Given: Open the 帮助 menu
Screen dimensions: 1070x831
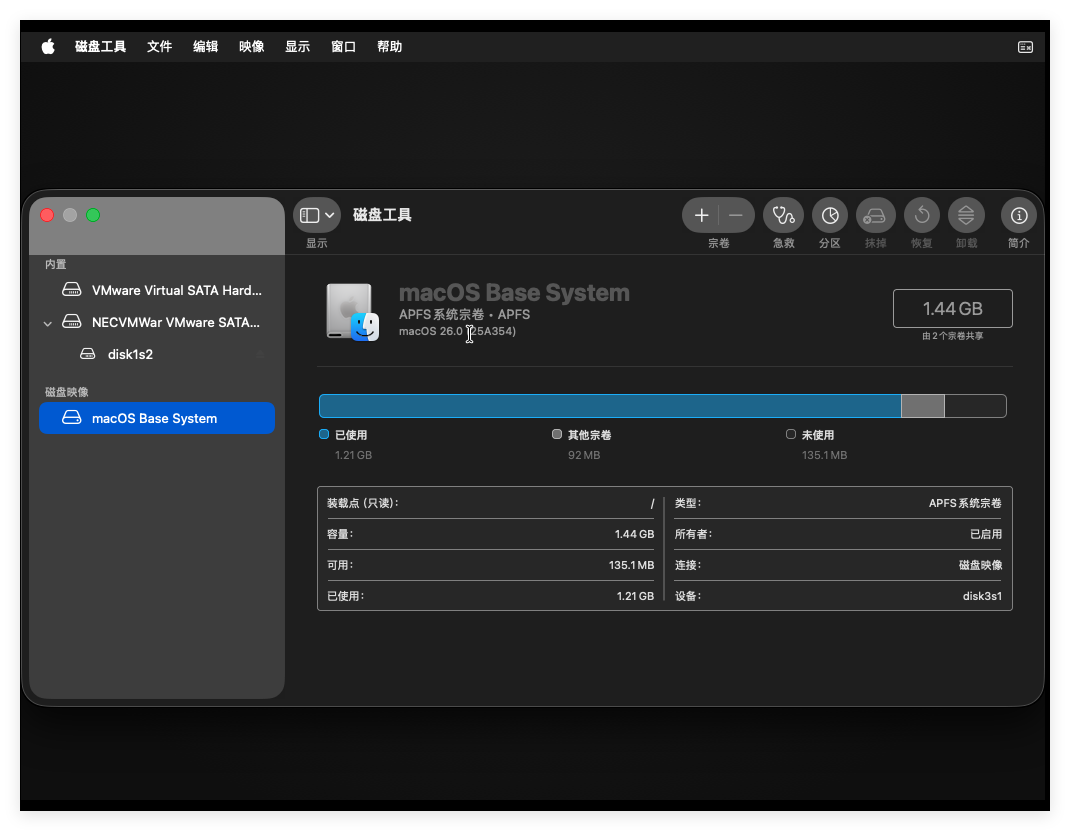Looking at the screenshot, I should pyautogui.click(x=390, y=46).
